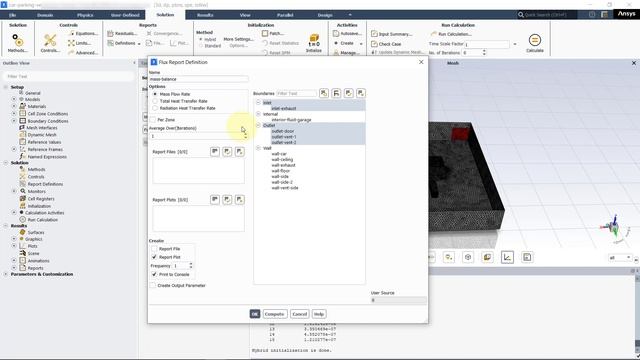The height and width of the screenshot is (360, 640).
Task: Open Solution Methods from ribbon icon
Action: (17, 43)
